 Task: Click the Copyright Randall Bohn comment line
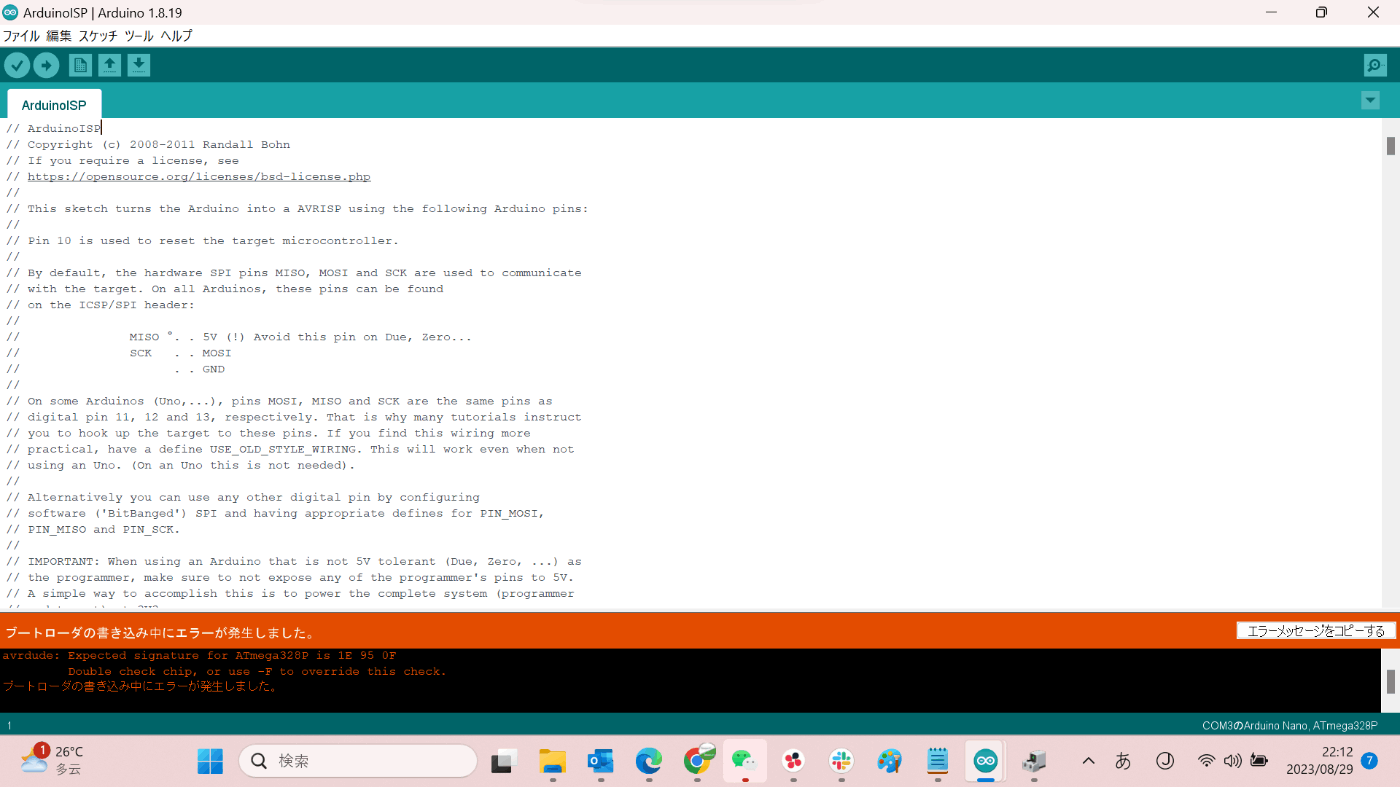pos(148,145)
